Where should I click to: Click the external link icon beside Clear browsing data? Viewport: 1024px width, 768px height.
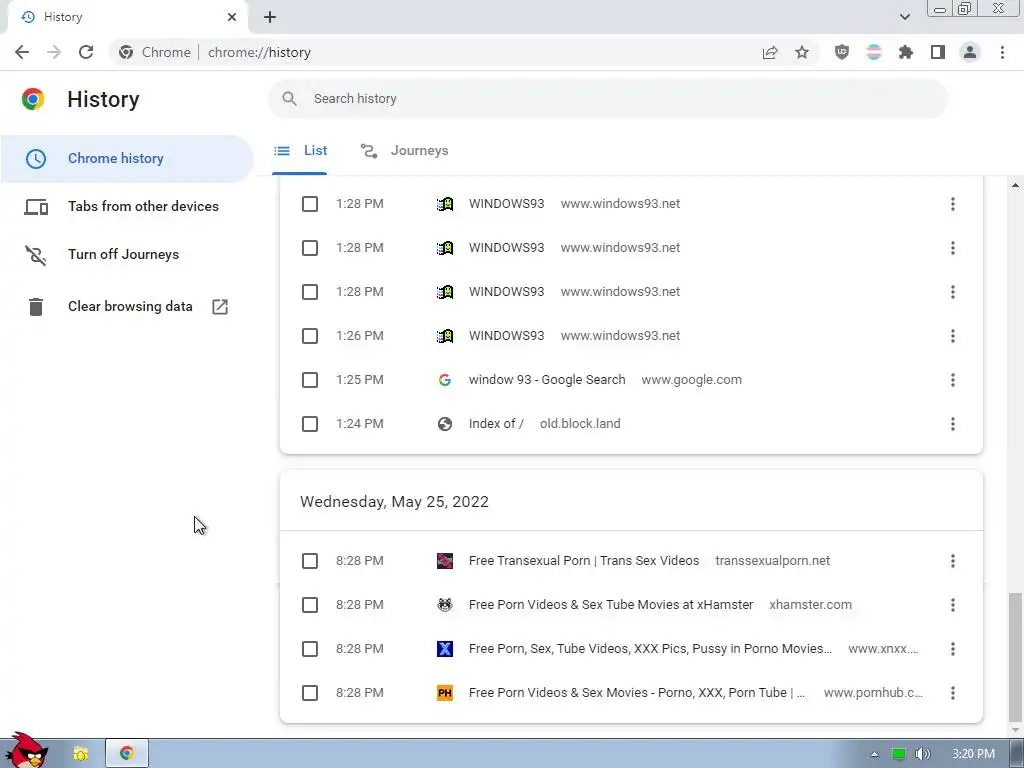pyautogui.click(x=220, y=306)
